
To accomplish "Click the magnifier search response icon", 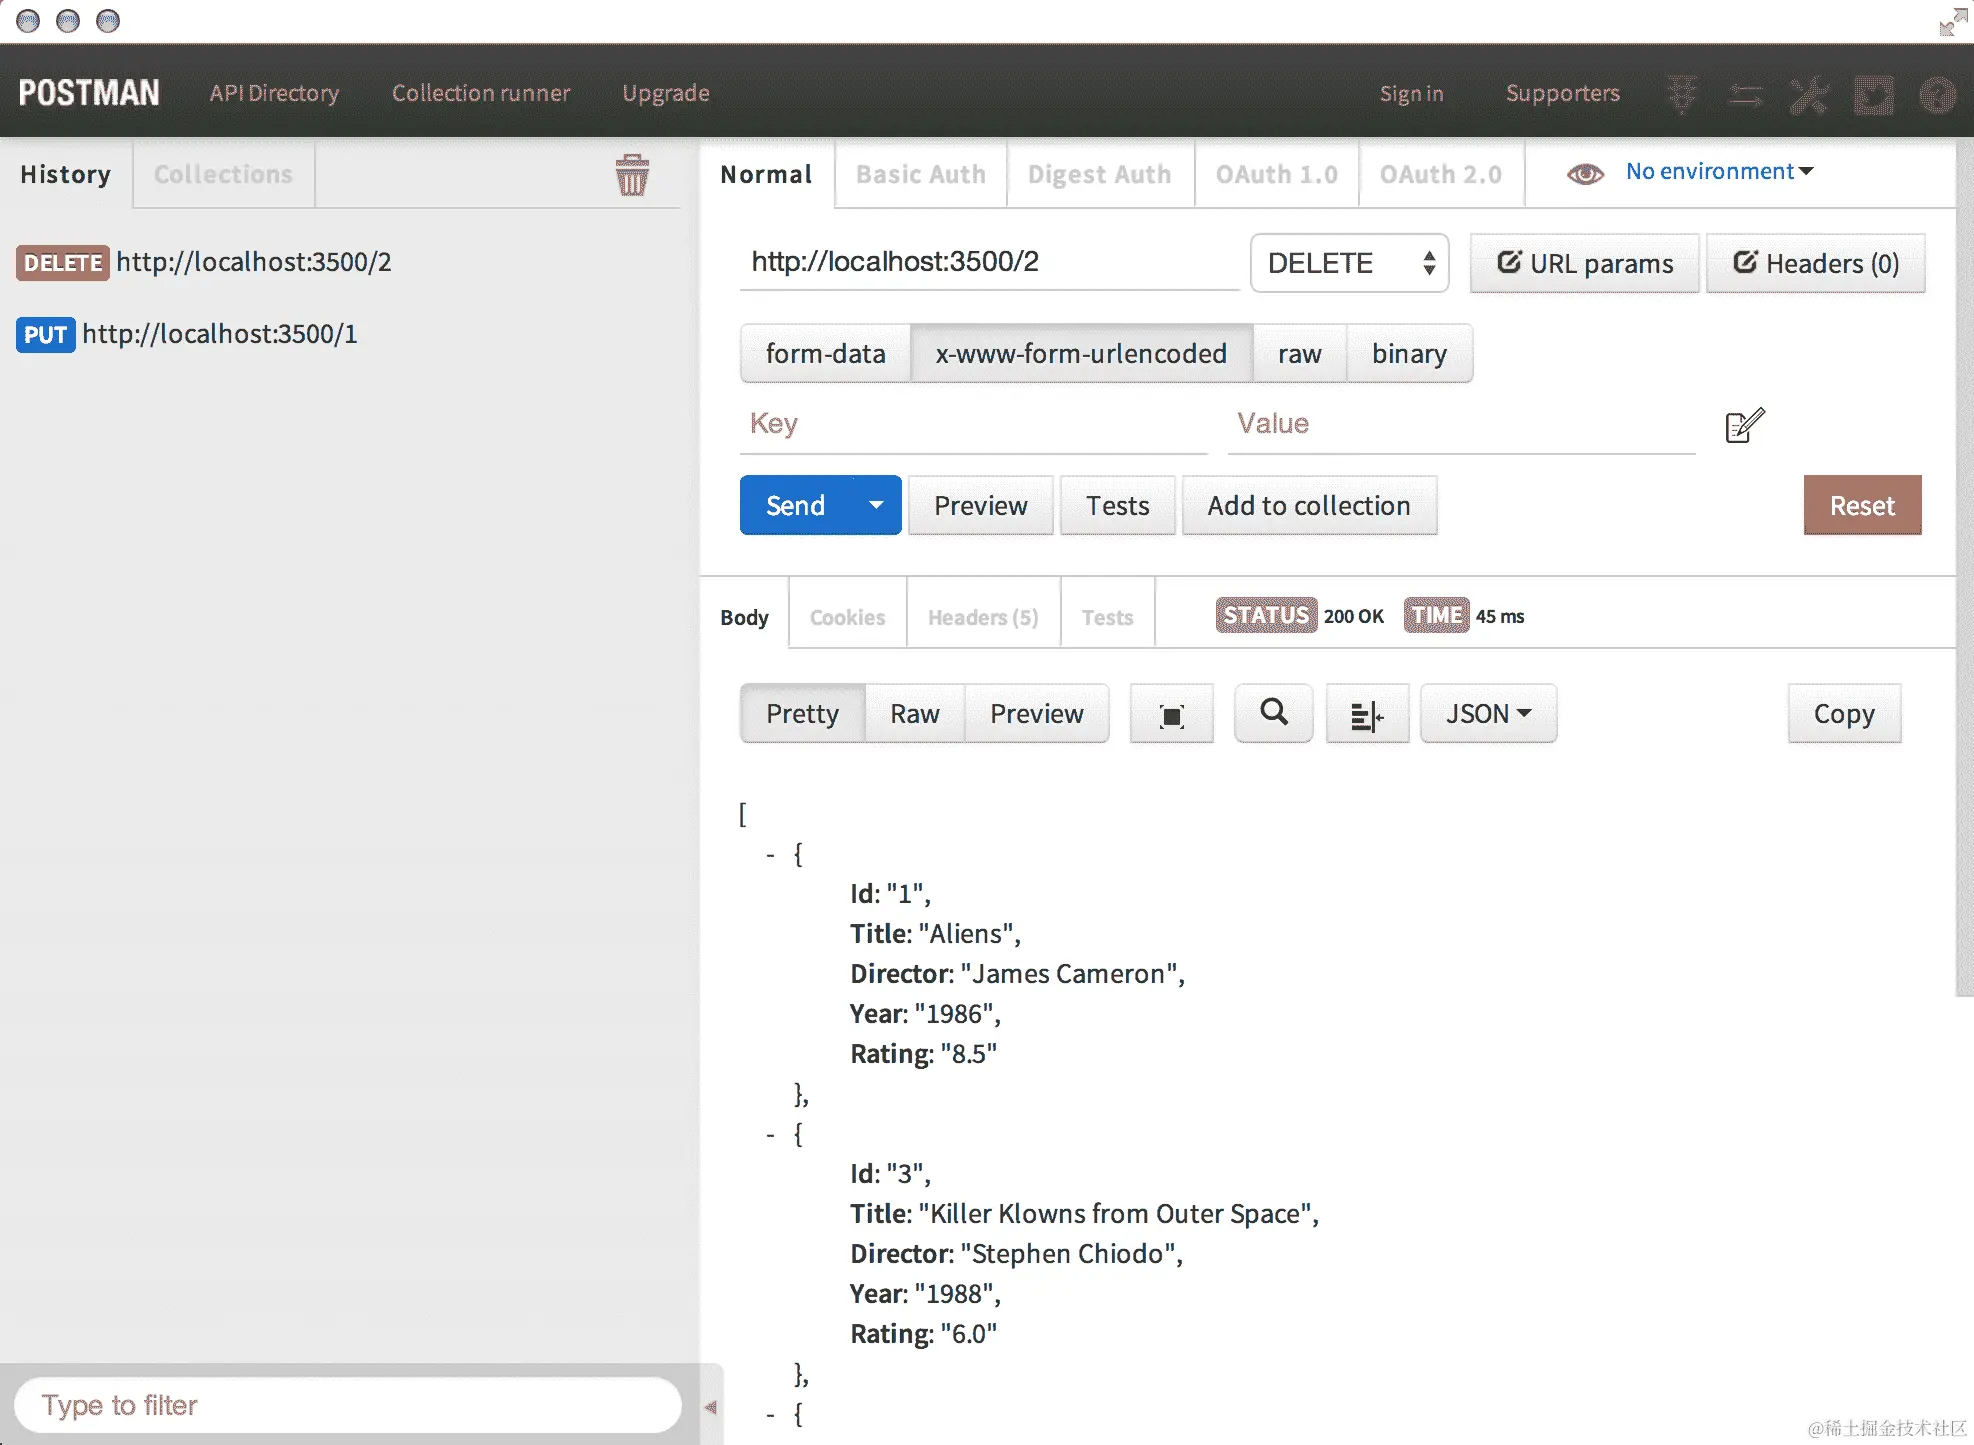I will tap(1273, 713).
